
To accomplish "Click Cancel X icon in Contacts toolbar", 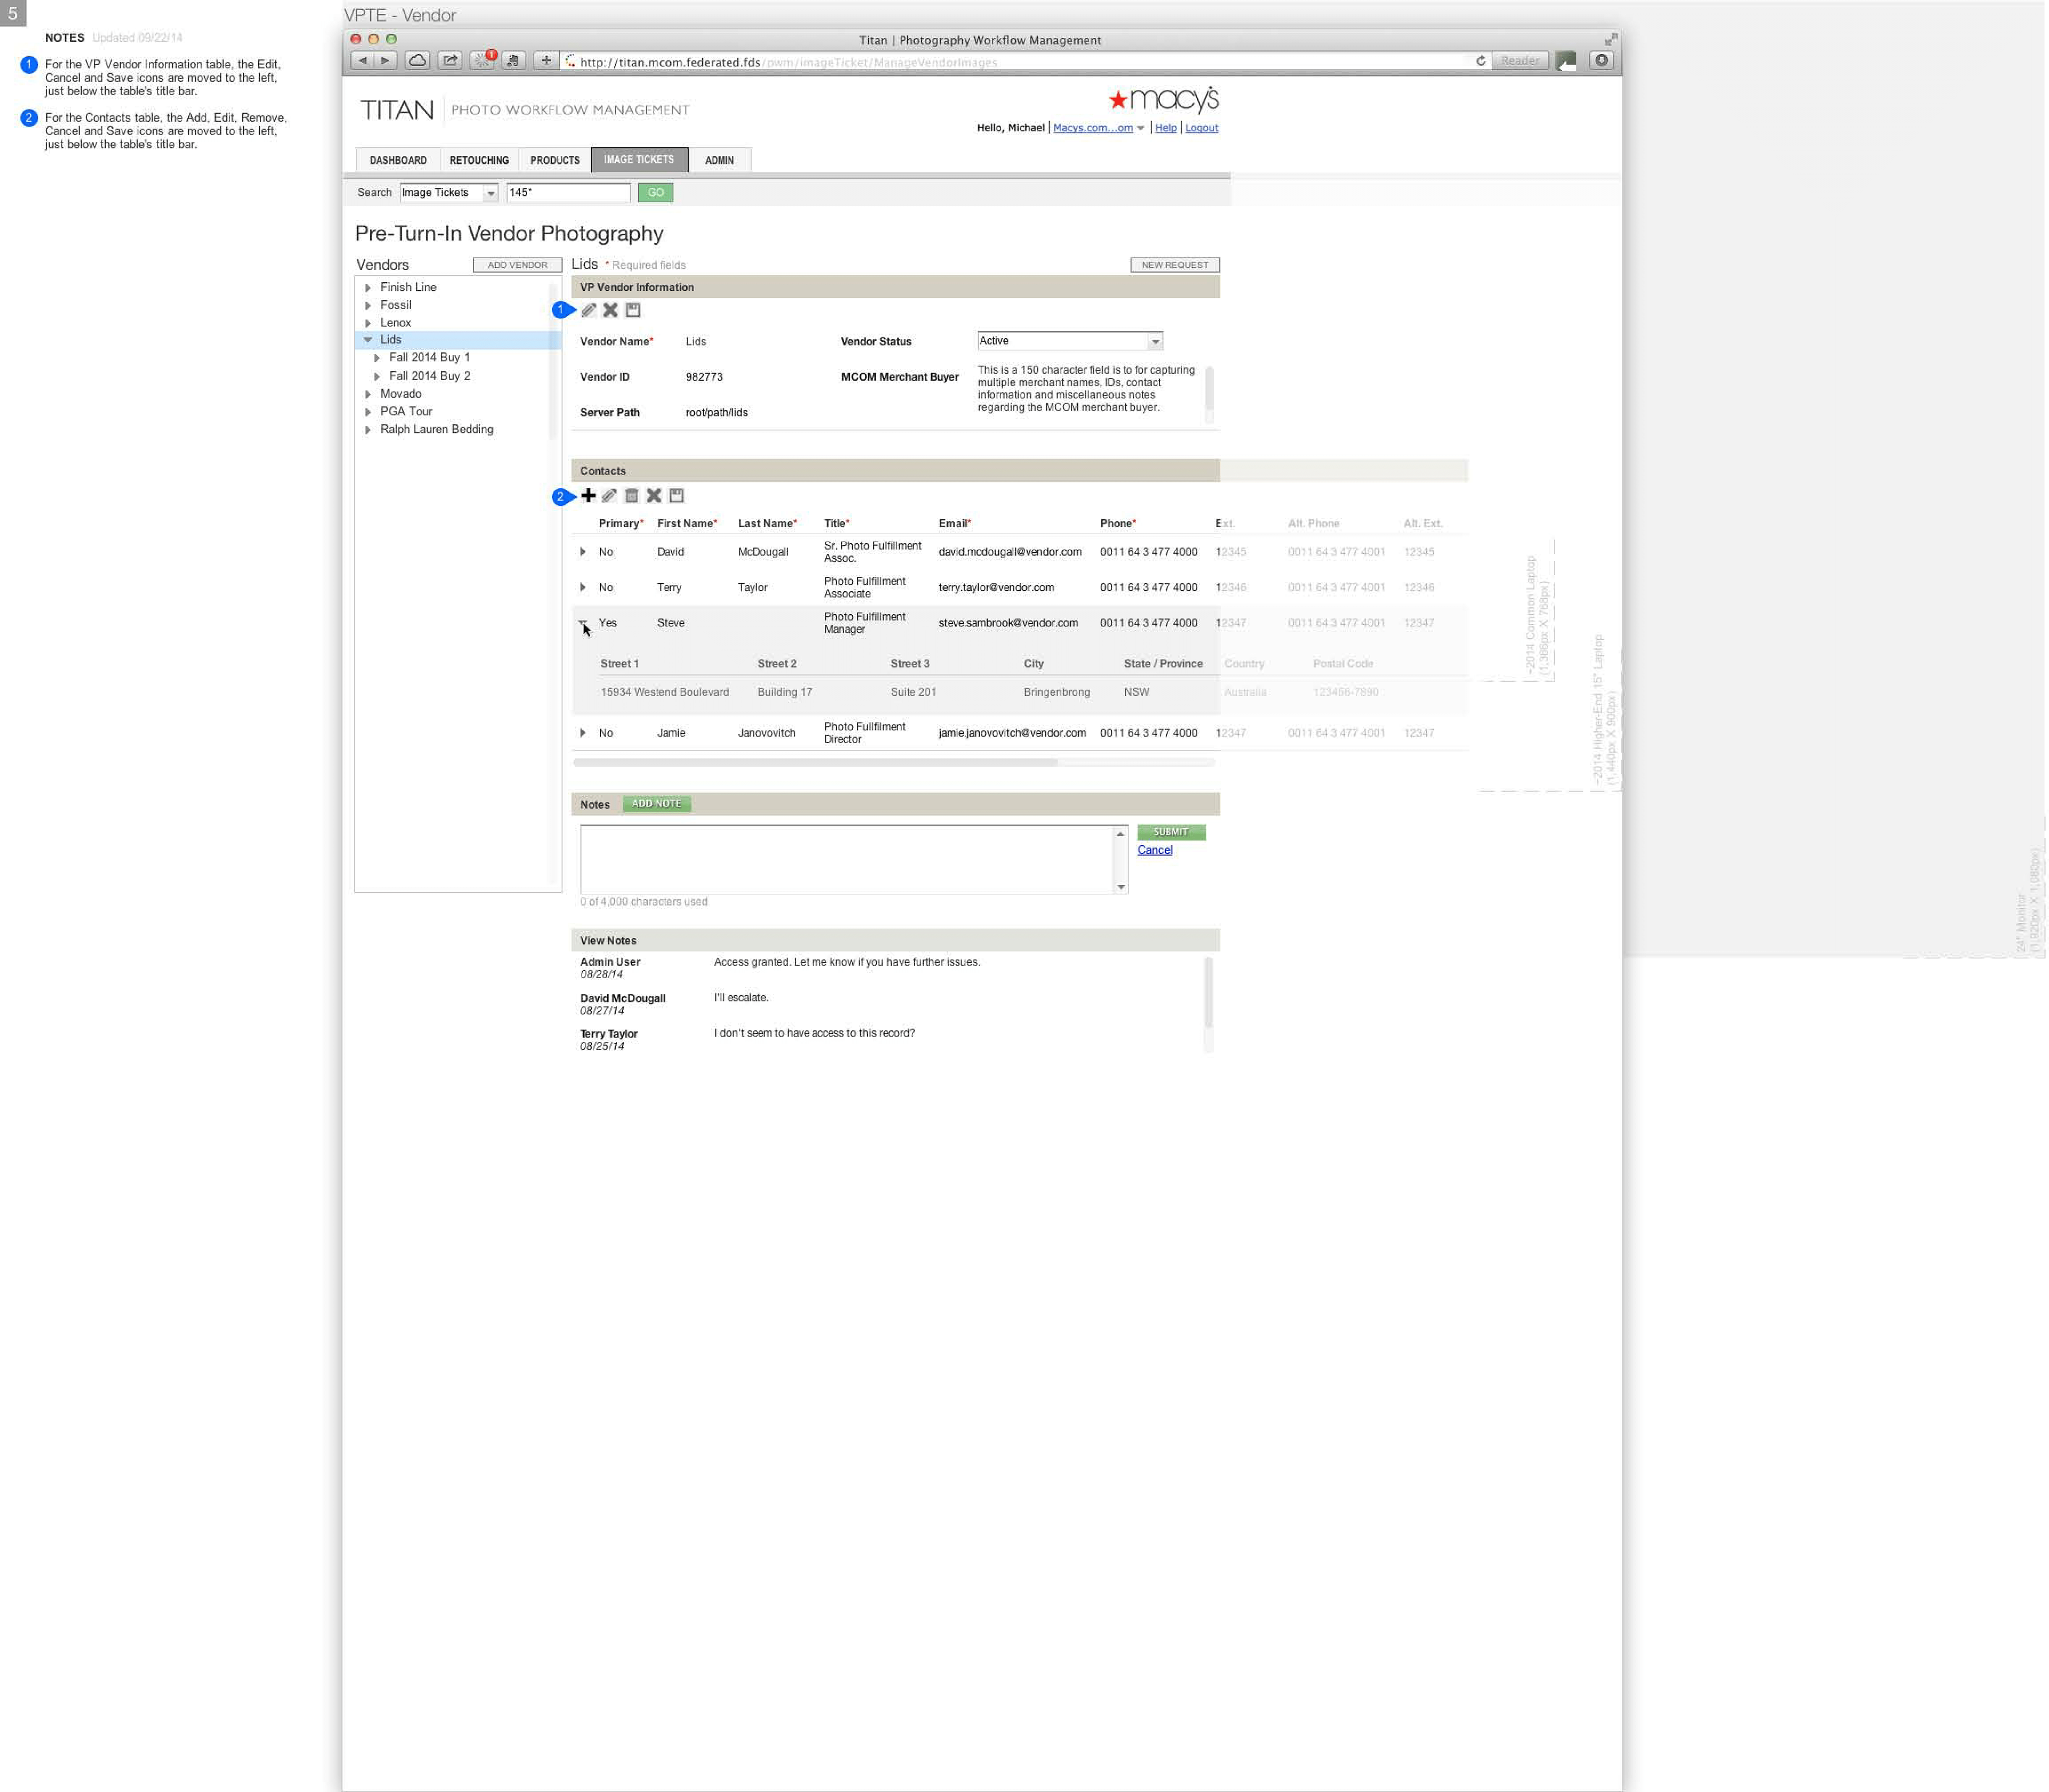I will tap(655, 497).
